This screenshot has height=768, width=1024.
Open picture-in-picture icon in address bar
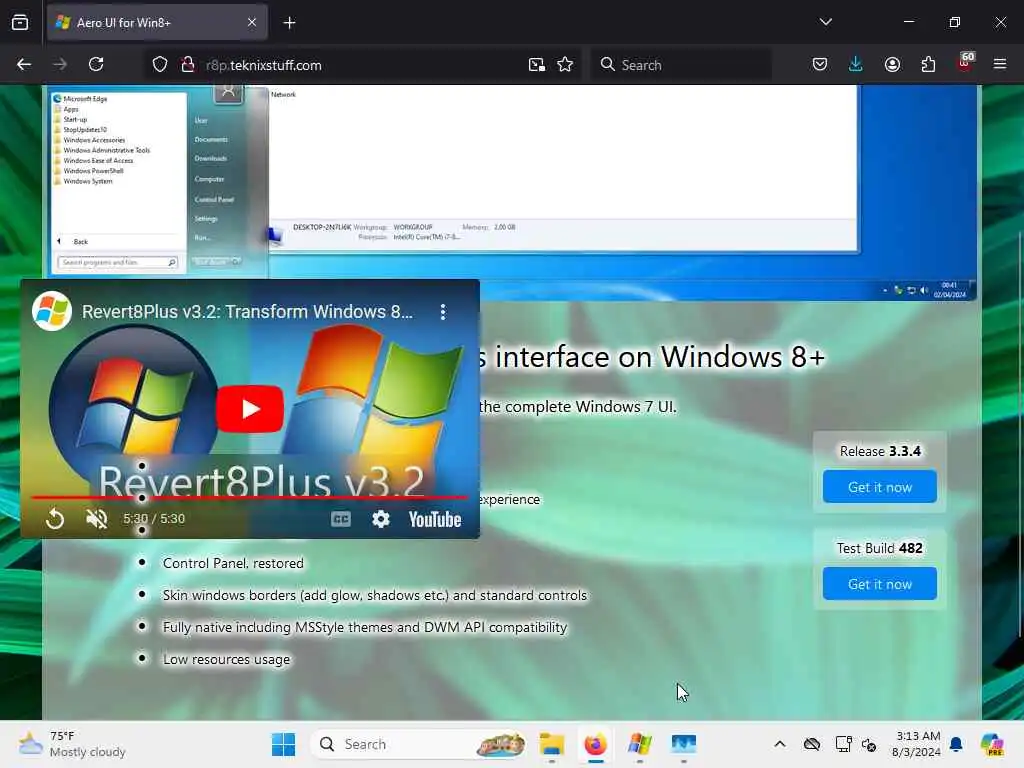(537, 65)
